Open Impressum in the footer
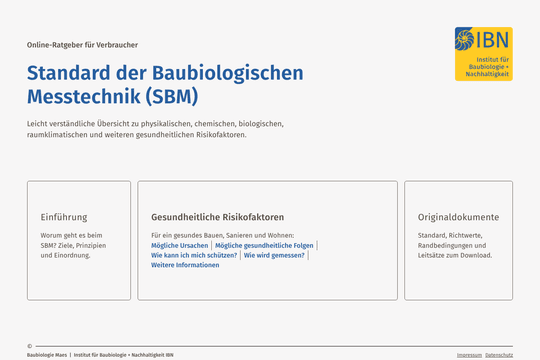Image resolution: width=540 pixels, height=360 pixels. 469,355
